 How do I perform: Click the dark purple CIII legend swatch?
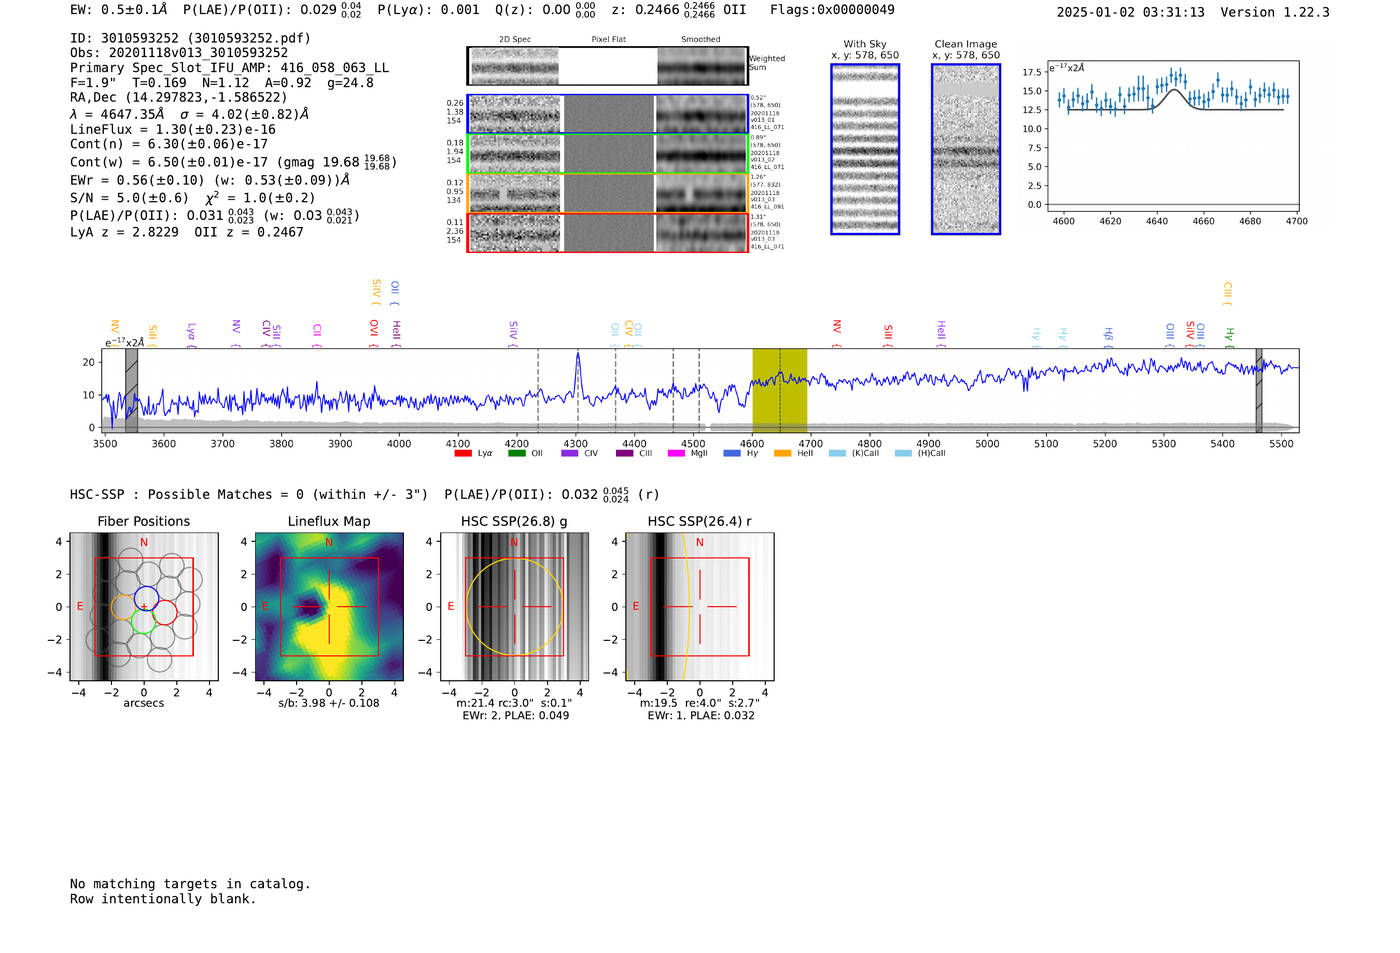coord(624,453)
